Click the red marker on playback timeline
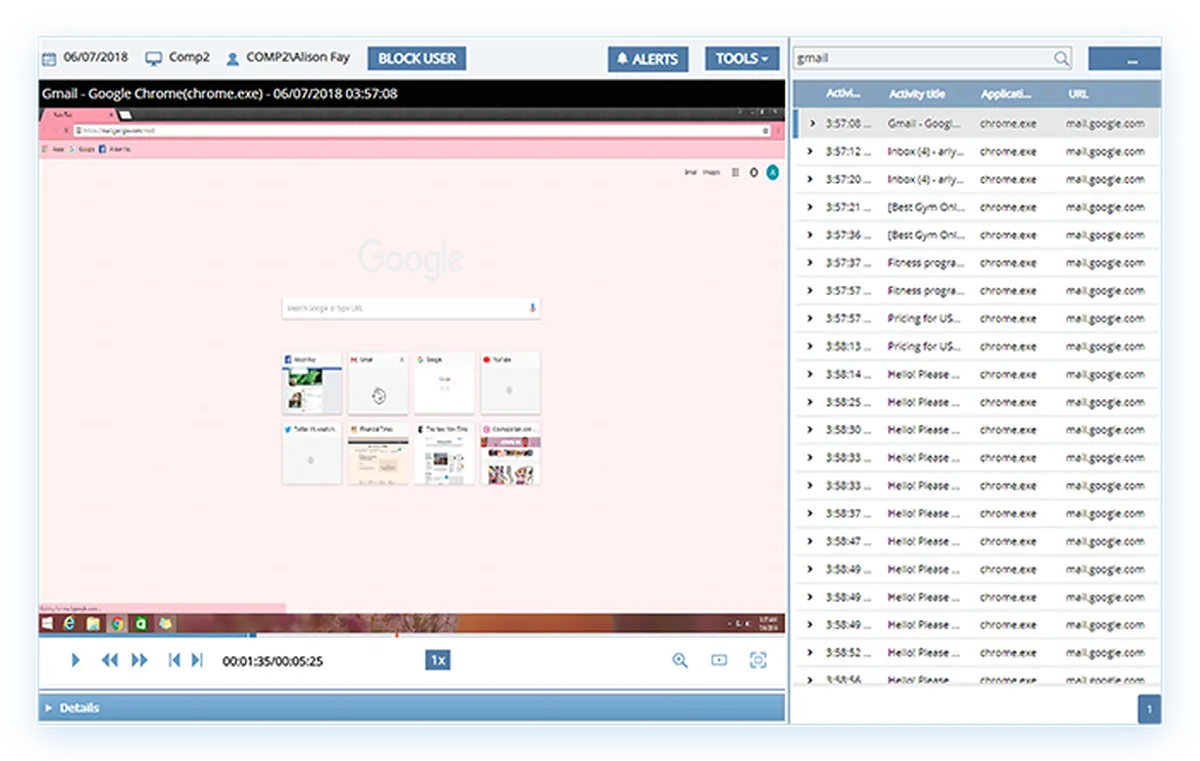Image resolution: width=1200 pixels, height=761 pixels. (x=397, y=635)
